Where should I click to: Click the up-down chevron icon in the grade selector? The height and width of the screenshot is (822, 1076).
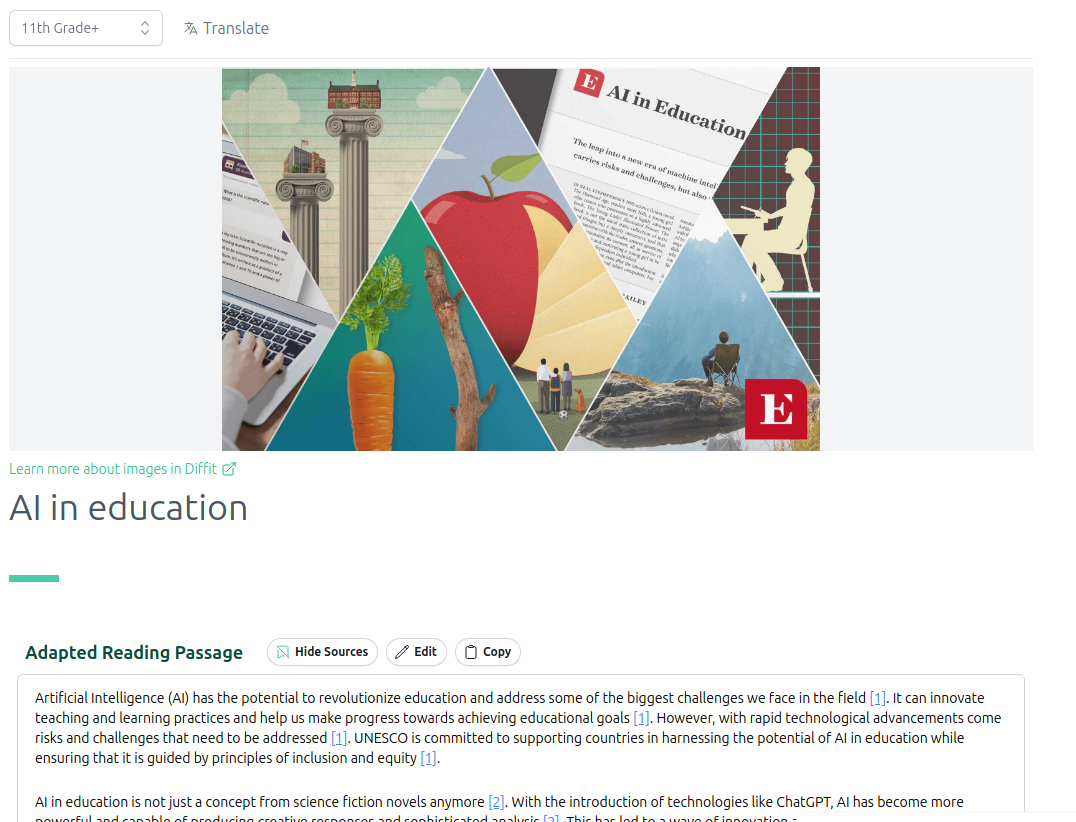click(x=145, y=28)
